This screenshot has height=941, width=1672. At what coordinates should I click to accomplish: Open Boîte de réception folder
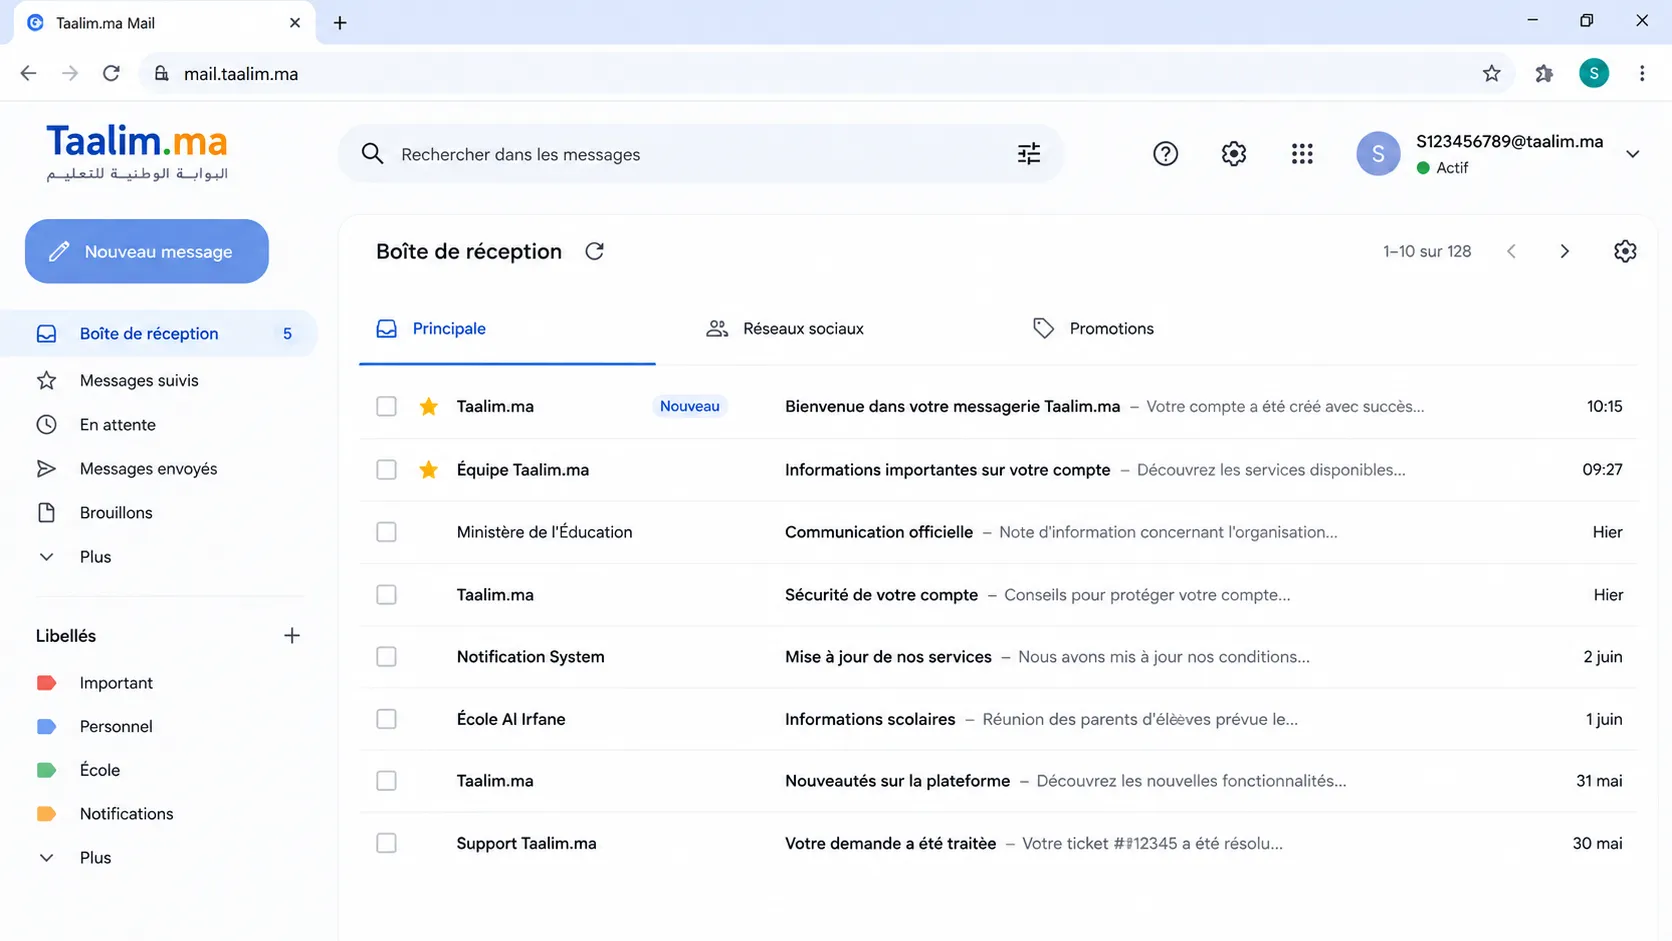click(x=159, y=334)
